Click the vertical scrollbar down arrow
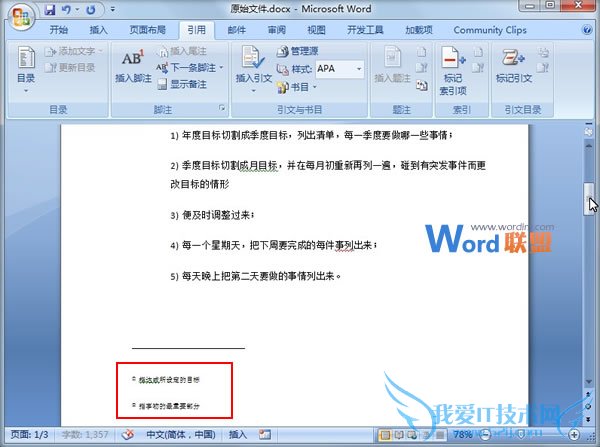 [589, 382]
